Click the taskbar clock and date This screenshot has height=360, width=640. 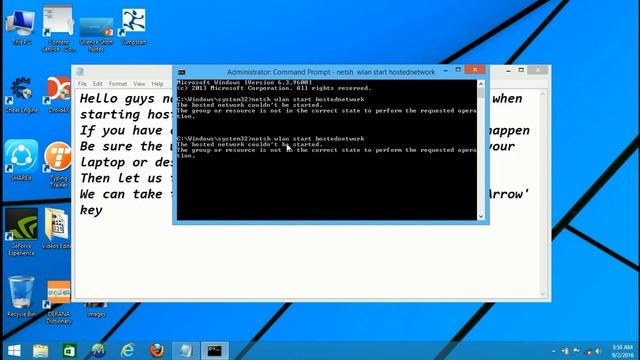tap(622, 351)
